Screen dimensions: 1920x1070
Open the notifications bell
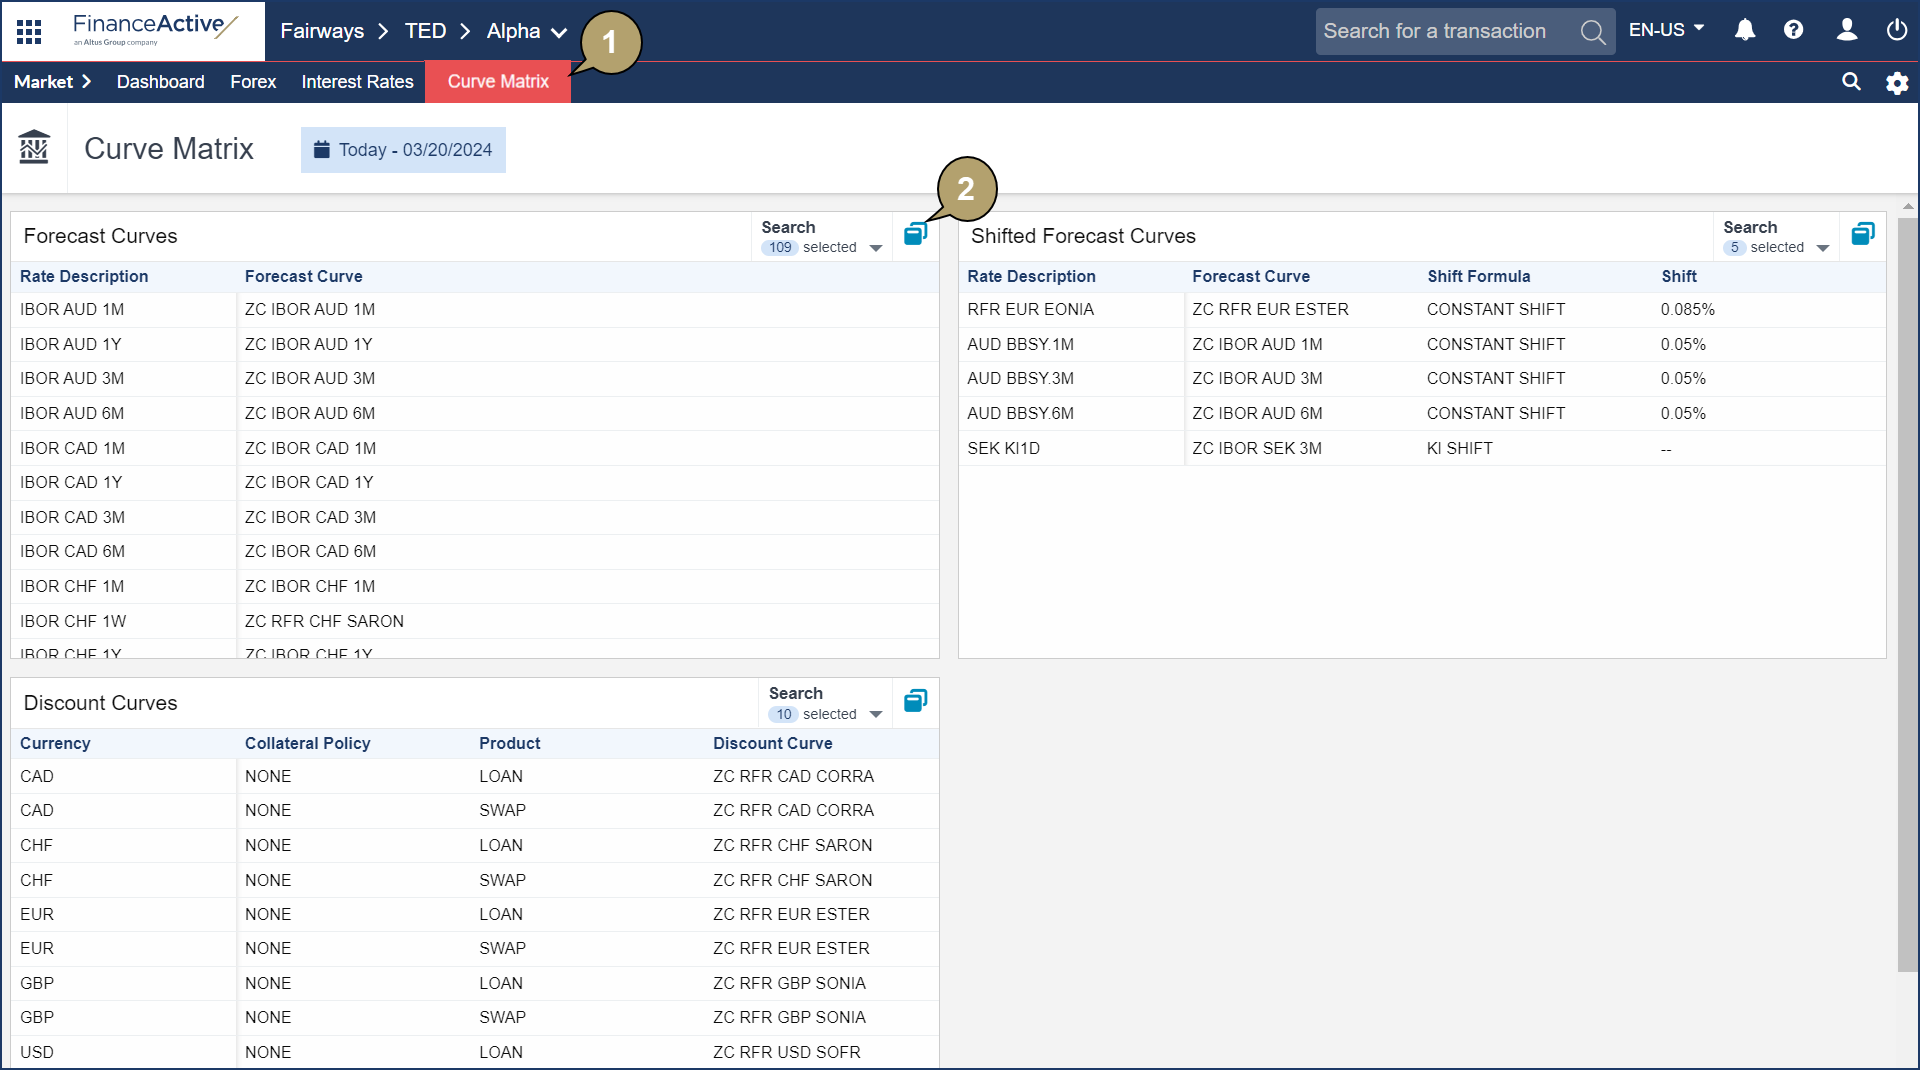pyautogui.click(x=1745, y=30)
